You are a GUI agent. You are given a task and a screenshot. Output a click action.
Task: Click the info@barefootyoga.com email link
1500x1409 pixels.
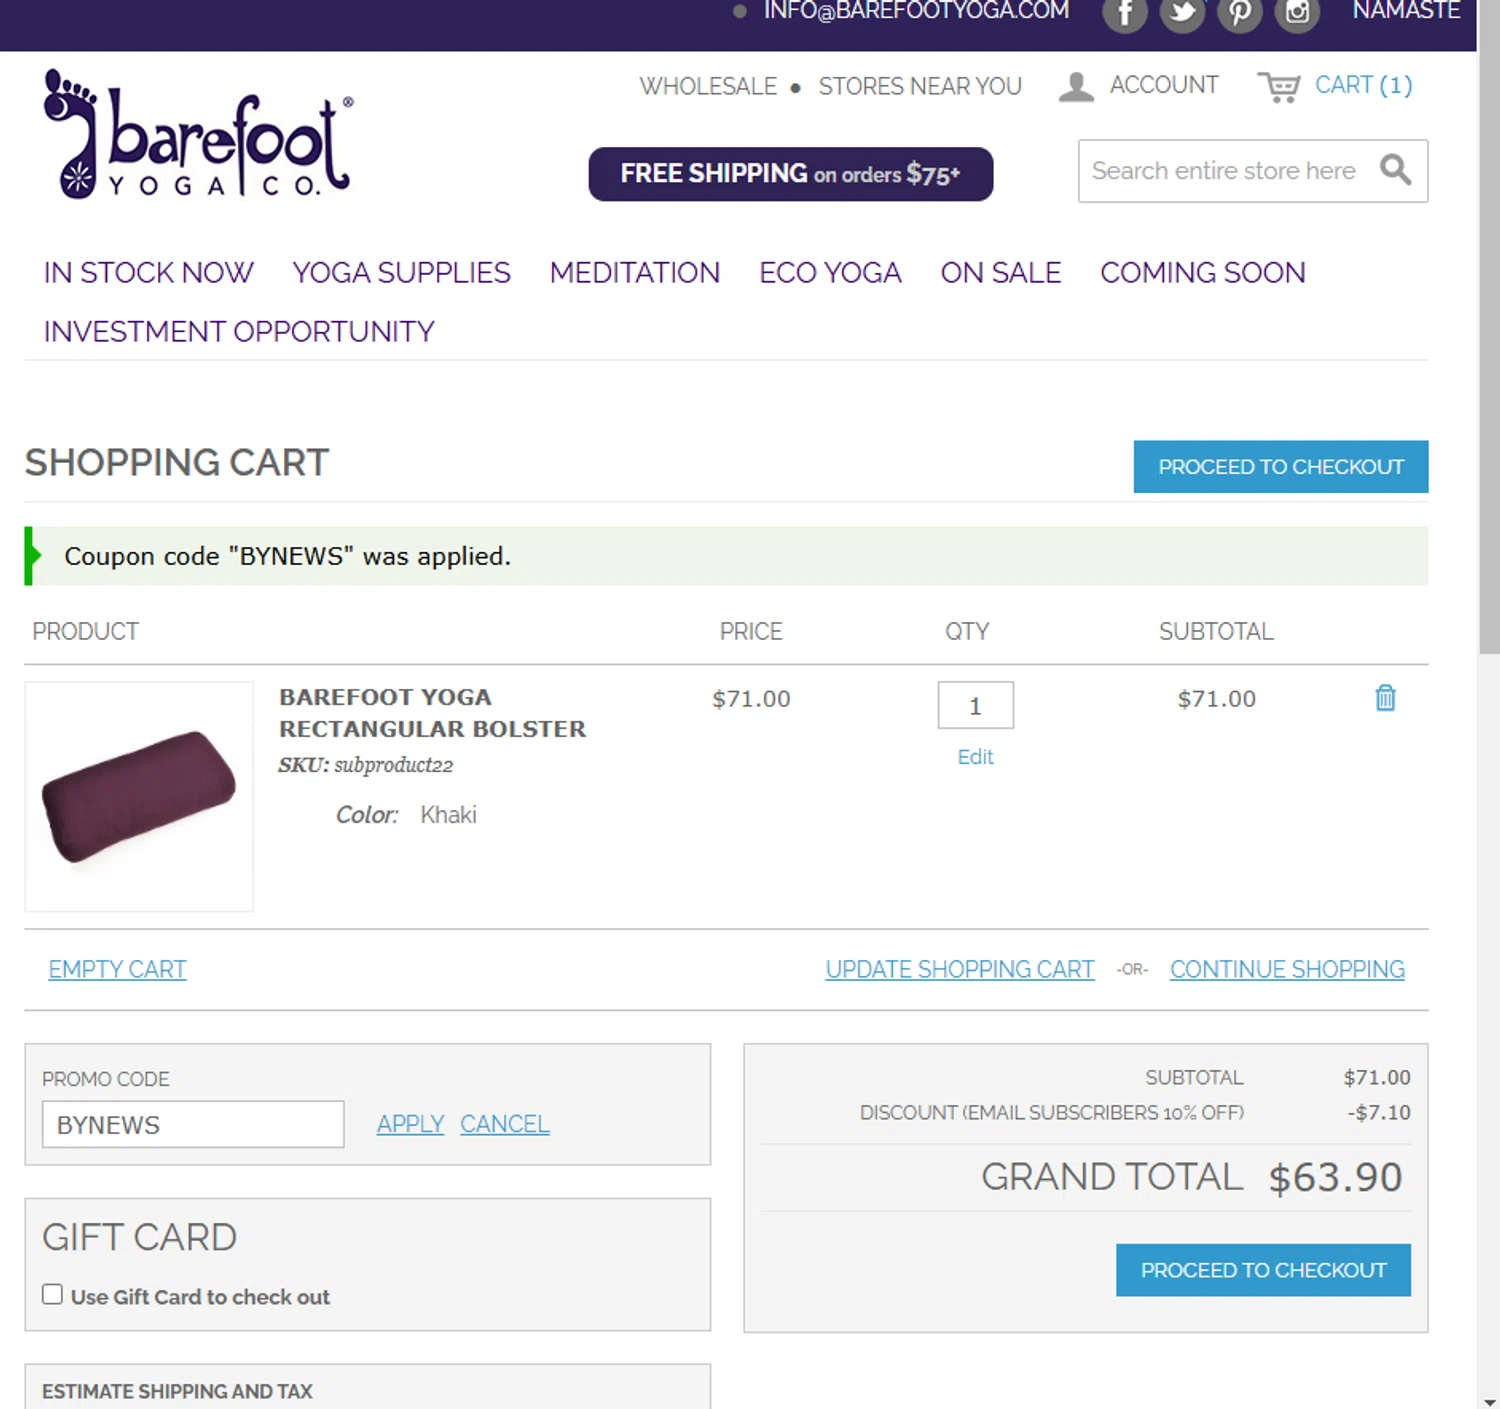(x=916, y=11)
